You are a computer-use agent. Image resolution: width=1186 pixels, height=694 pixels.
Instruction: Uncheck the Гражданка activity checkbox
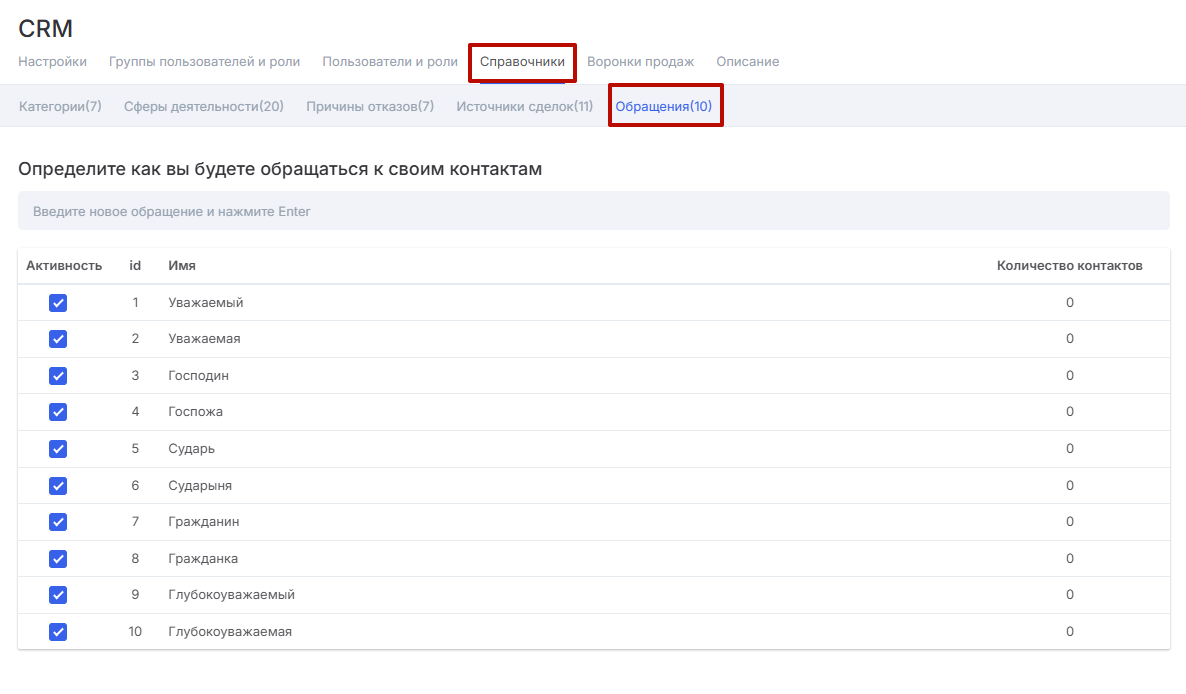[58, 559]
